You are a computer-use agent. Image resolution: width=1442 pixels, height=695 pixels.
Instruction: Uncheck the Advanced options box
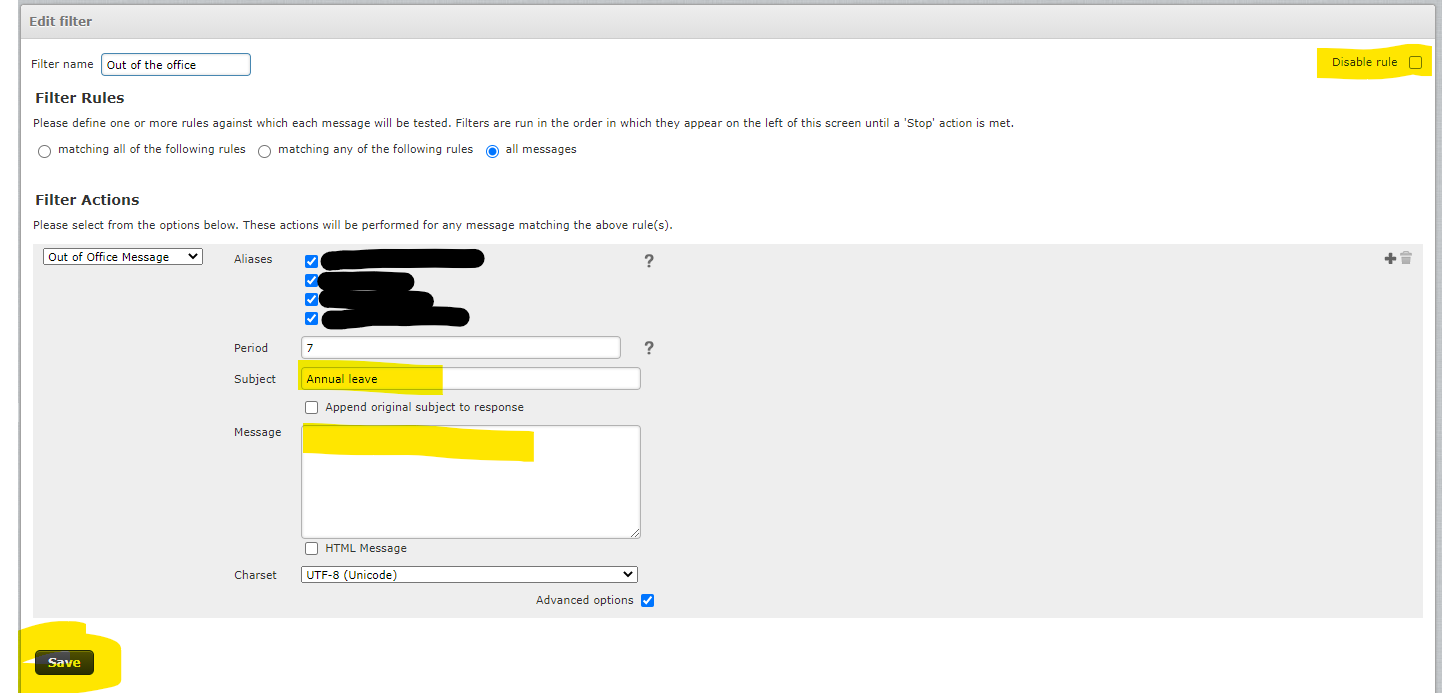tap(647, 600)
